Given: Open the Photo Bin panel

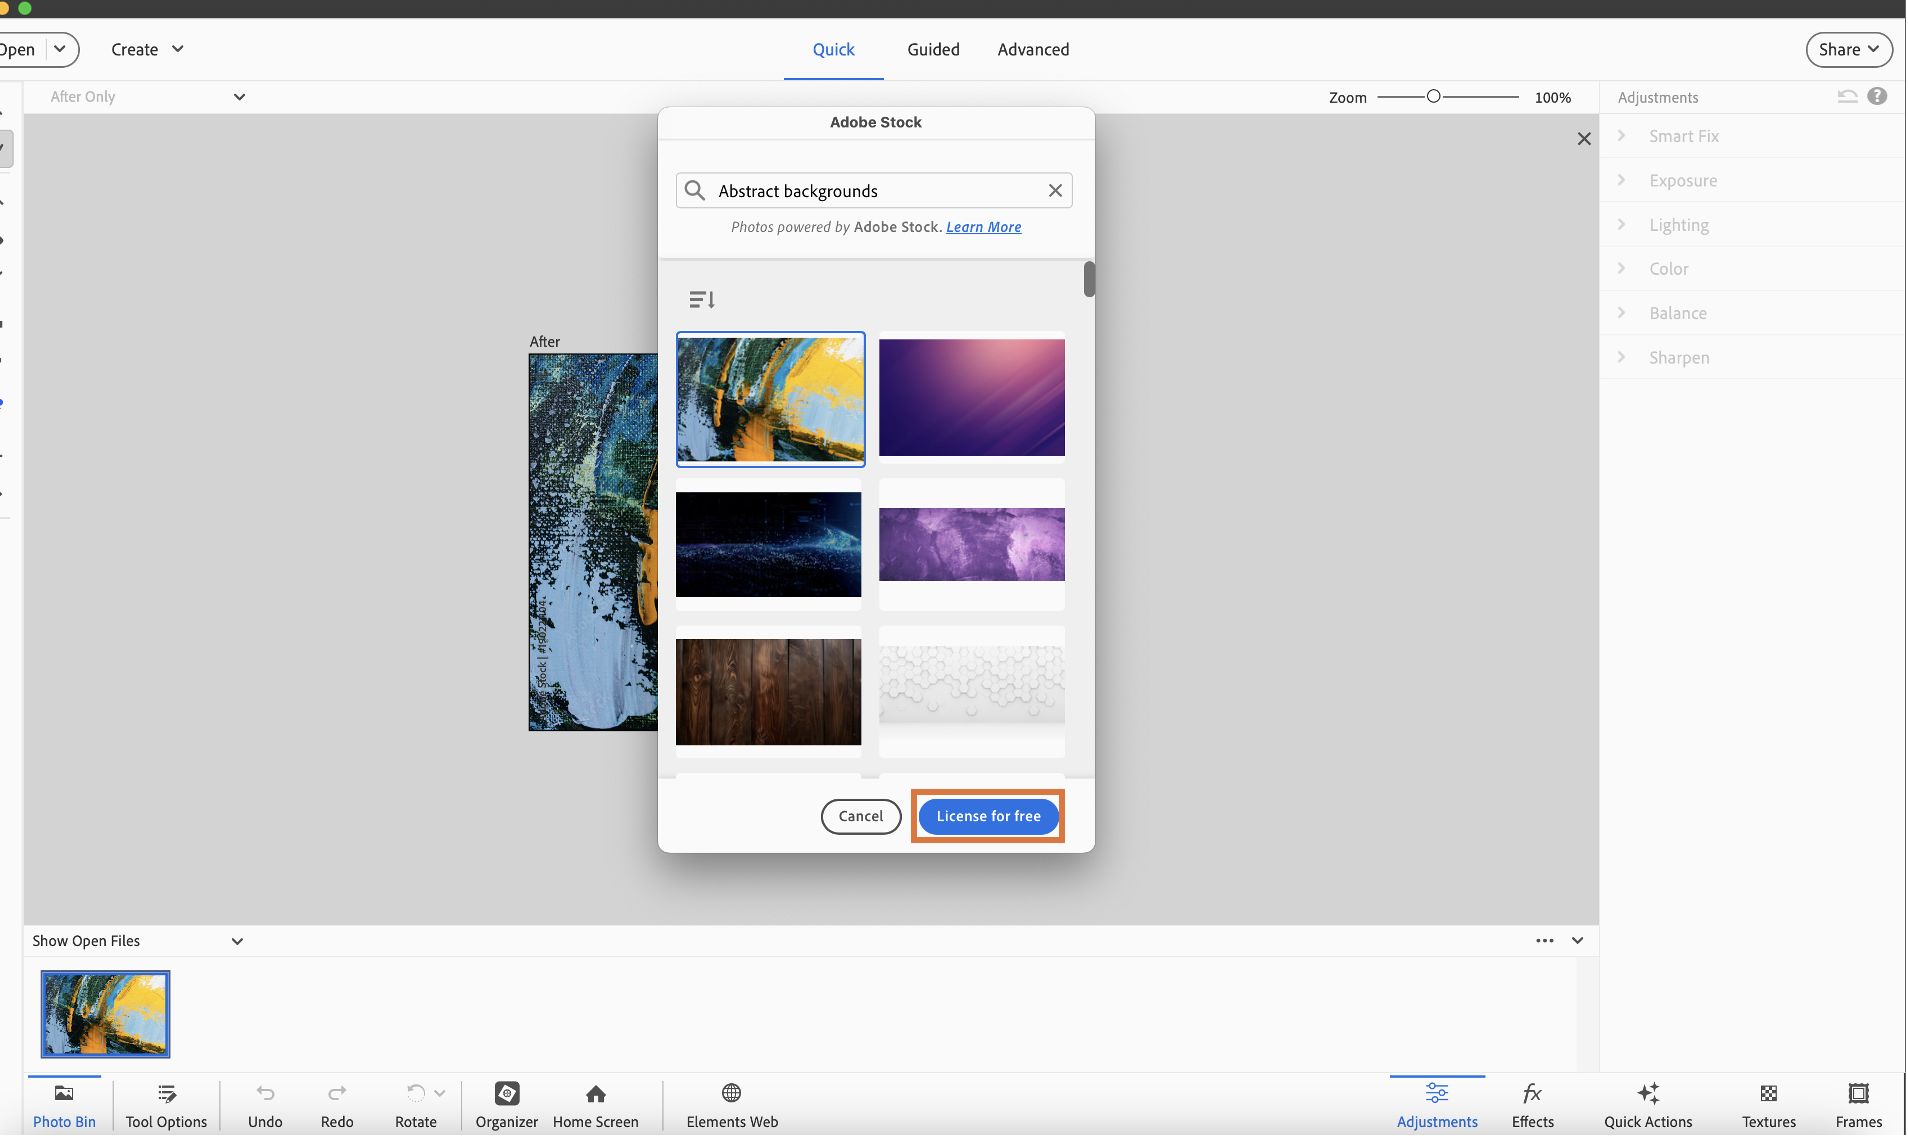Looking at the screenshot, I should tap(63, 1105).
